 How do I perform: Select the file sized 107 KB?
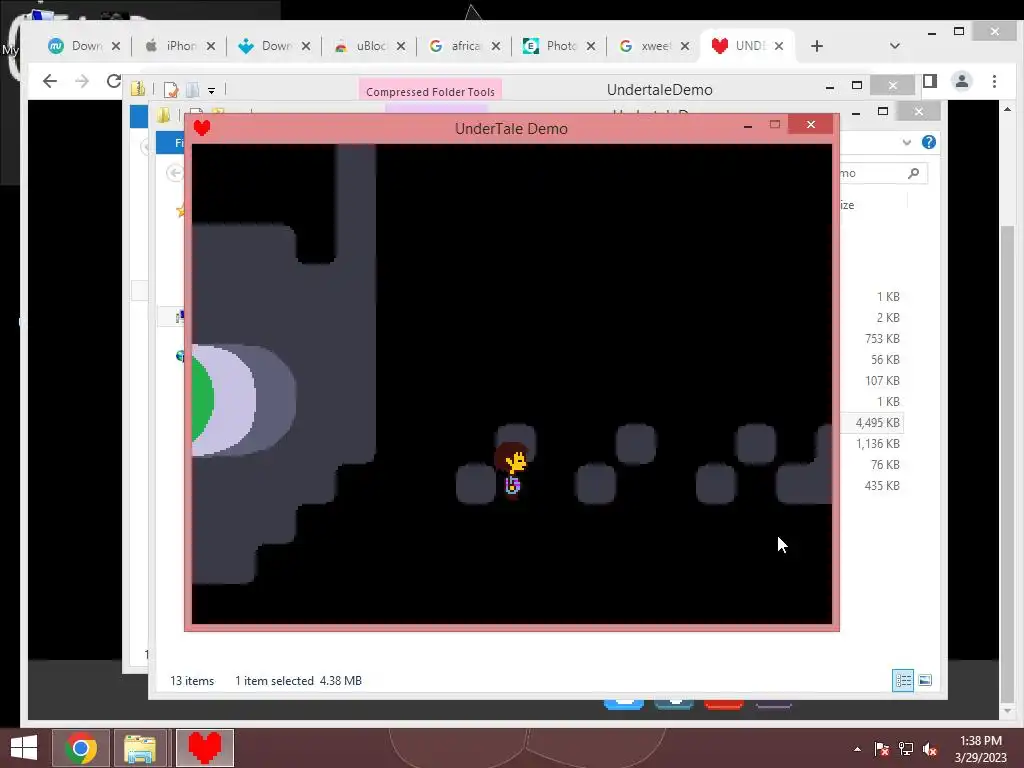pyautogui.click(x=882, y=380)
